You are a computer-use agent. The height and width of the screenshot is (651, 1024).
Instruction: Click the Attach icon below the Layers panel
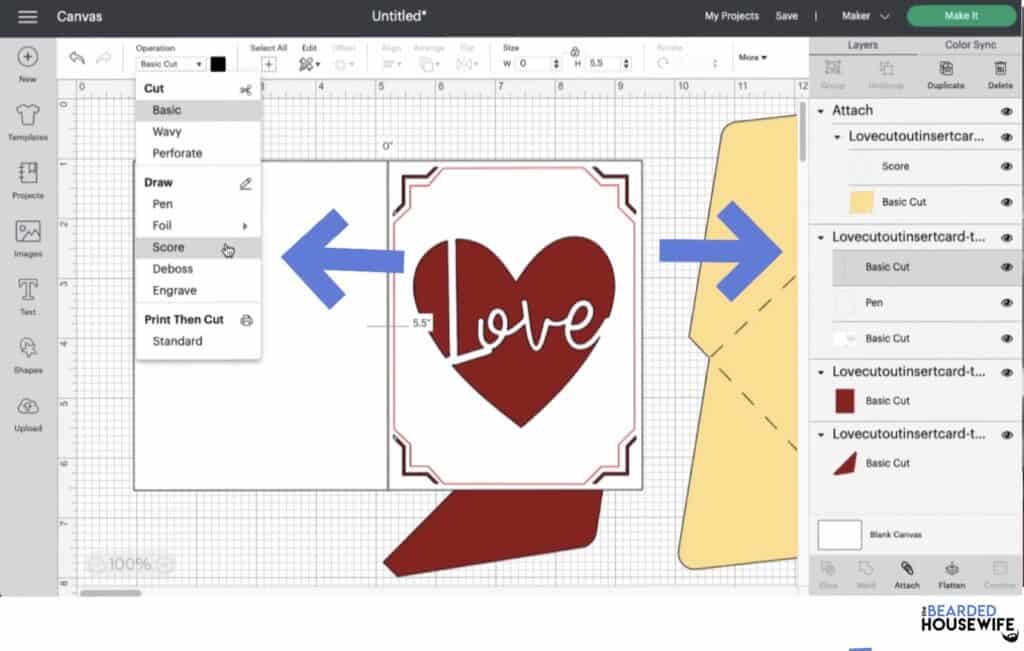[x=908, y=572]
